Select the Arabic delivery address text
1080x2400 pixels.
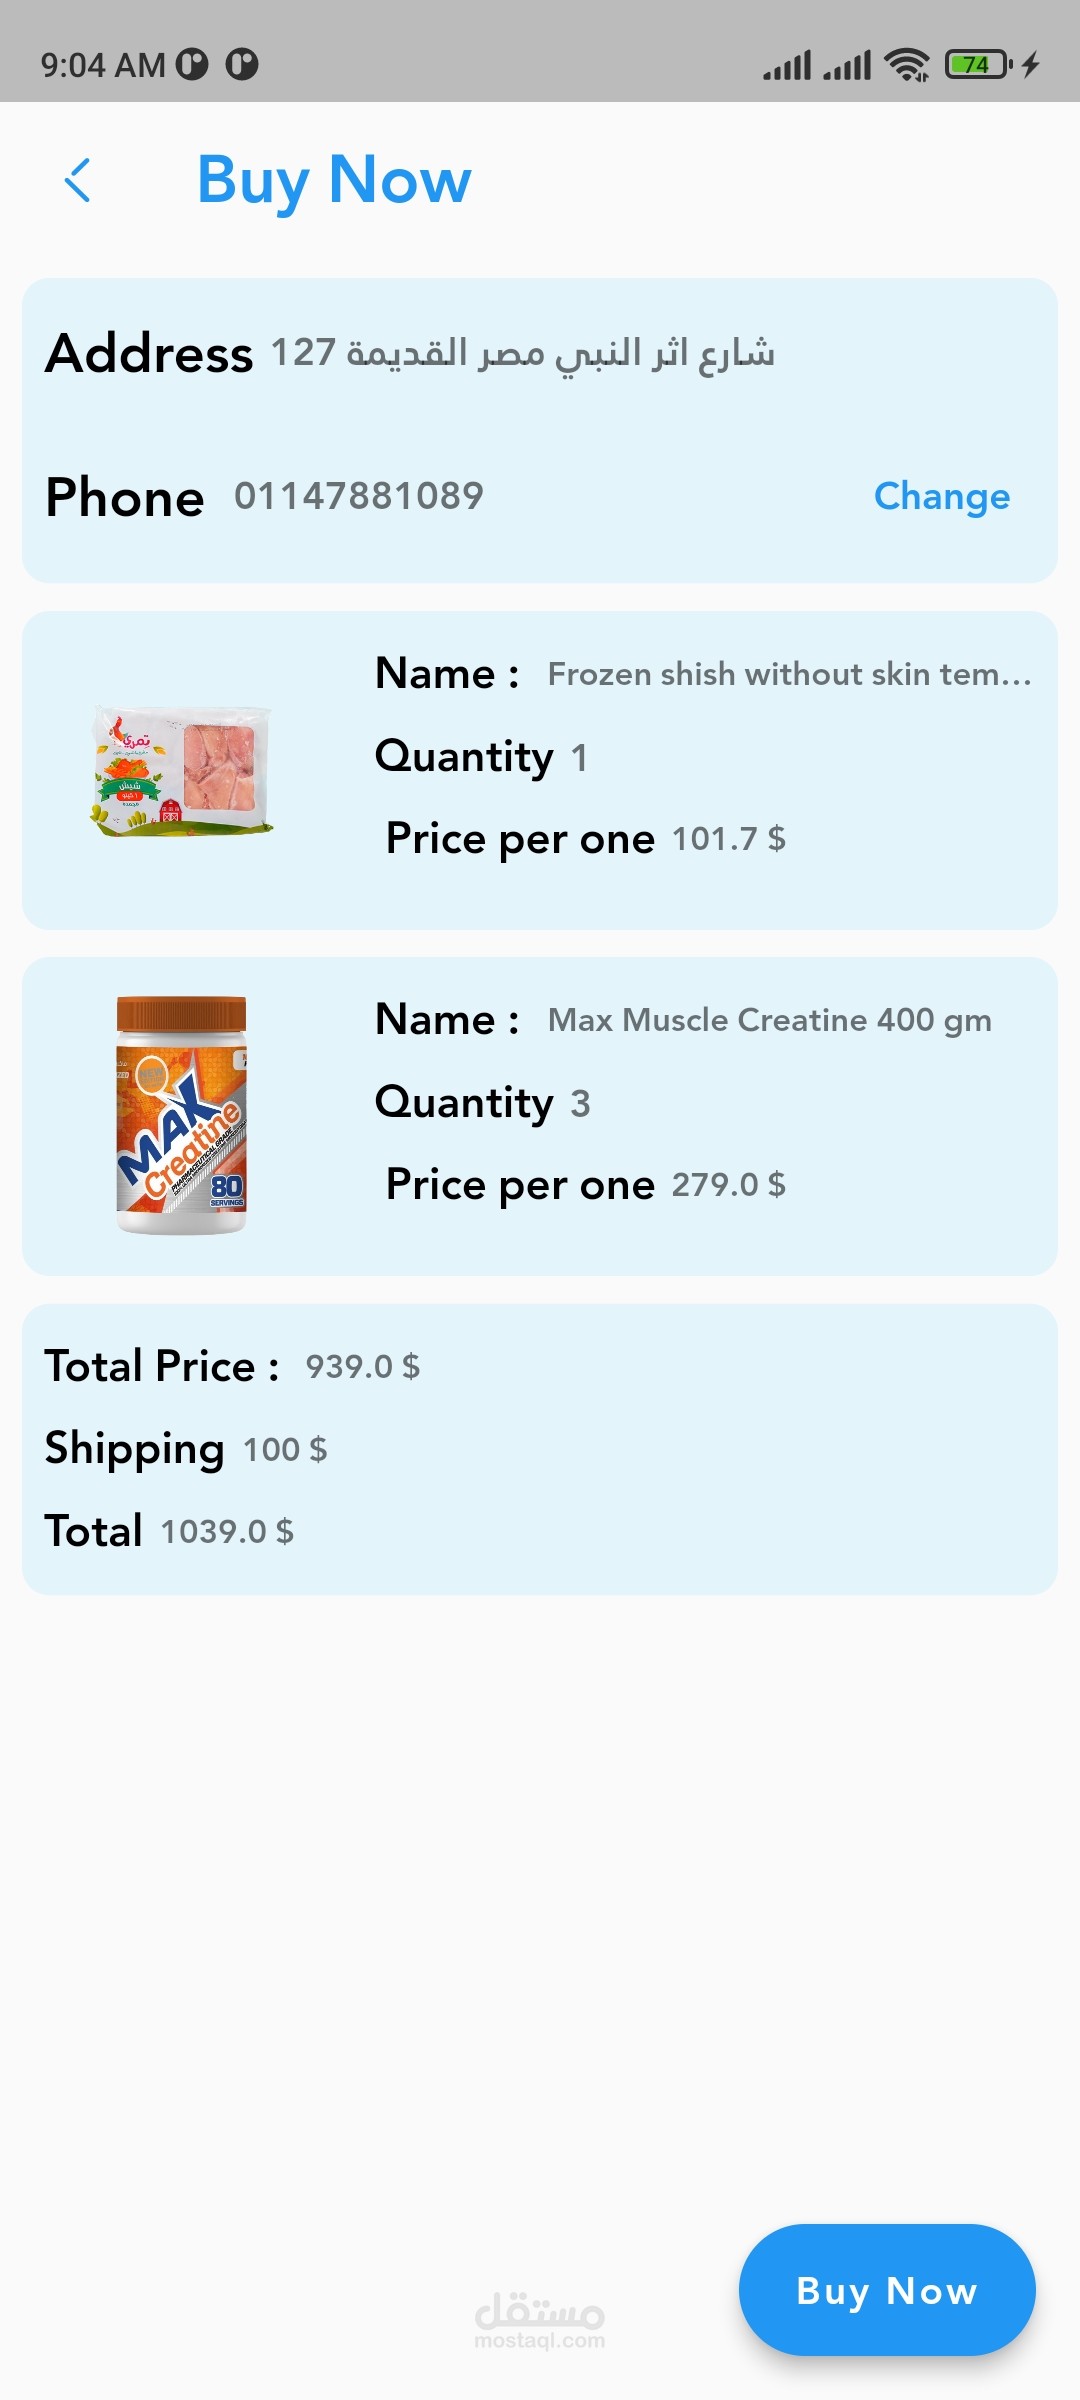523,353
